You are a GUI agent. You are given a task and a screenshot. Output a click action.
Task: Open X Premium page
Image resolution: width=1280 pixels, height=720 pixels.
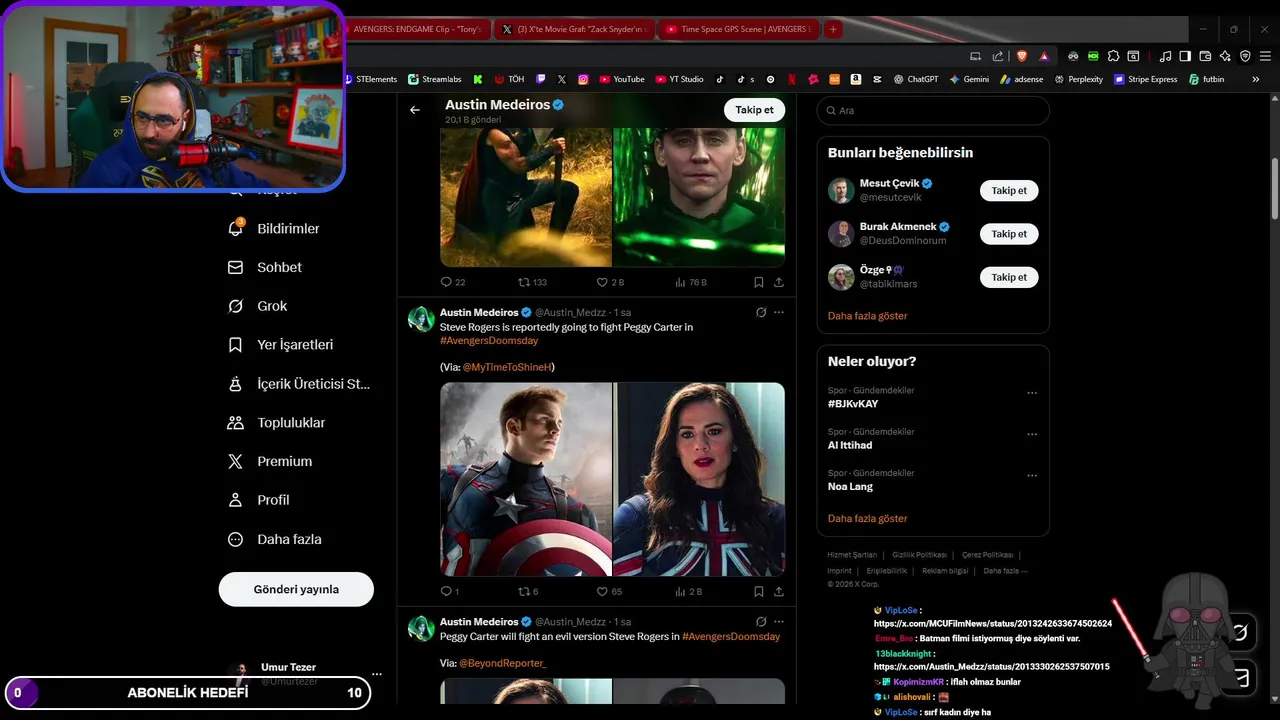[x=270, y=461]
